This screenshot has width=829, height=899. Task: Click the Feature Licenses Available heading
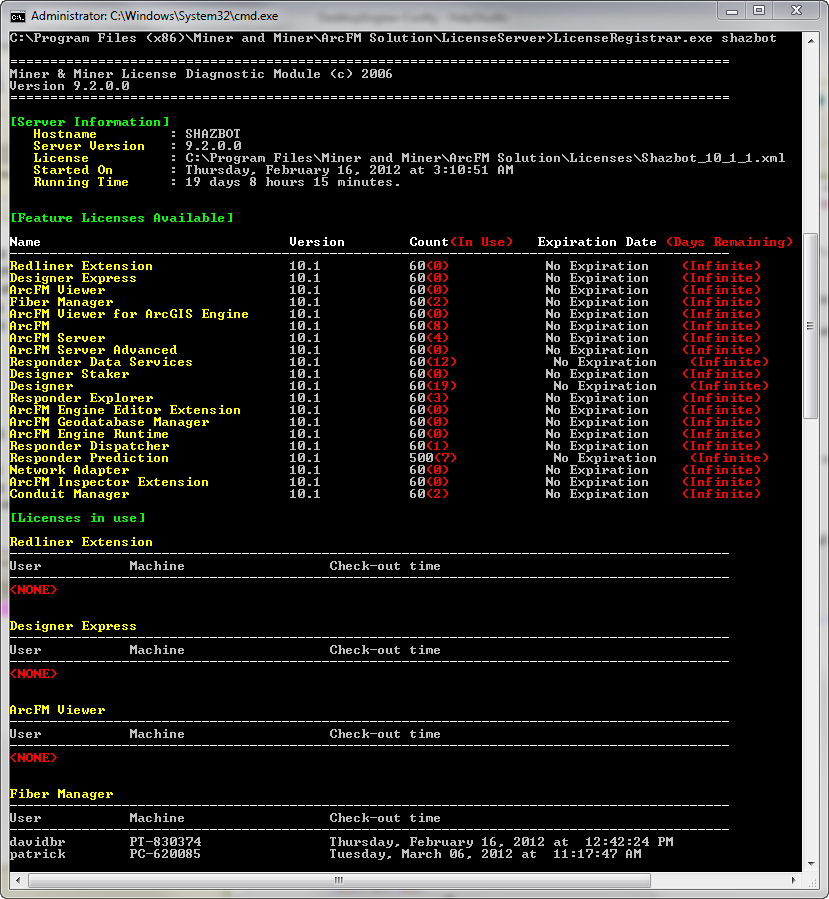121,218
